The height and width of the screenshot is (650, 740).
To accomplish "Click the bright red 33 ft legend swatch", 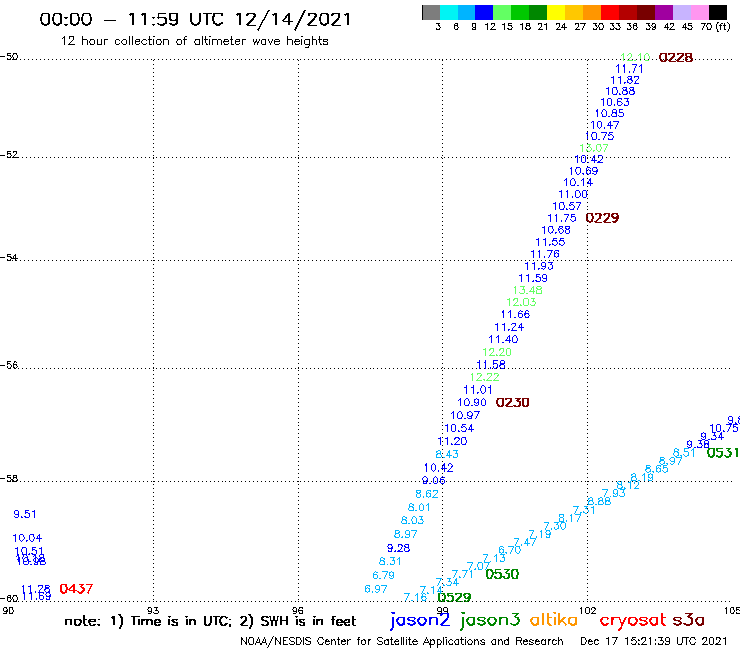I will (610, 12).
